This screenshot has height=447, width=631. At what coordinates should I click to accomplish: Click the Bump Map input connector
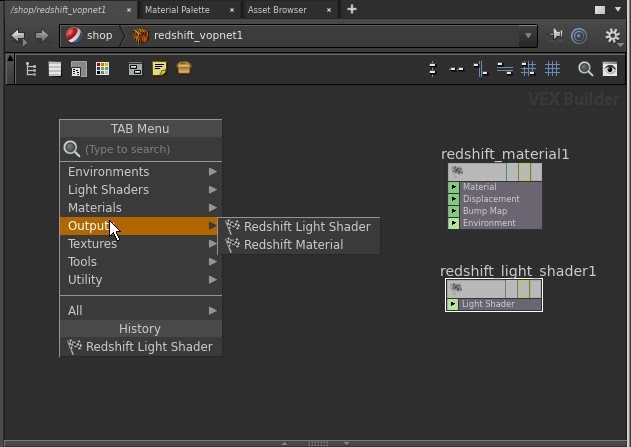[454, 211]
